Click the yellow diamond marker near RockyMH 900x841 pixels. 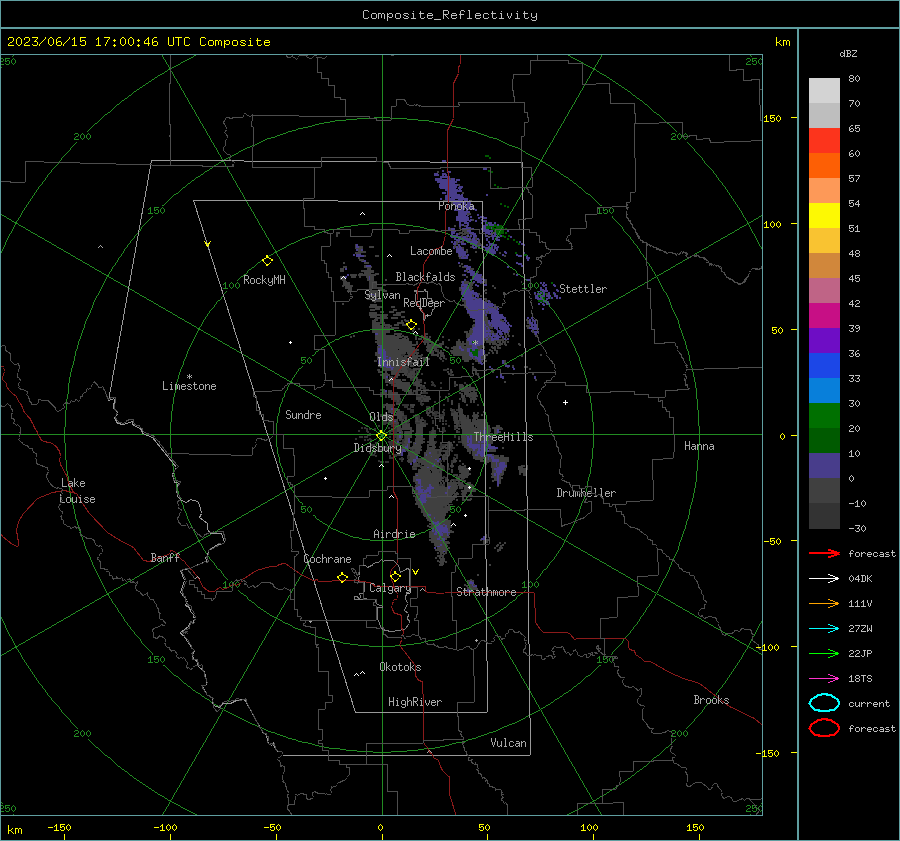pyautogui.click(x=267, y=261)
